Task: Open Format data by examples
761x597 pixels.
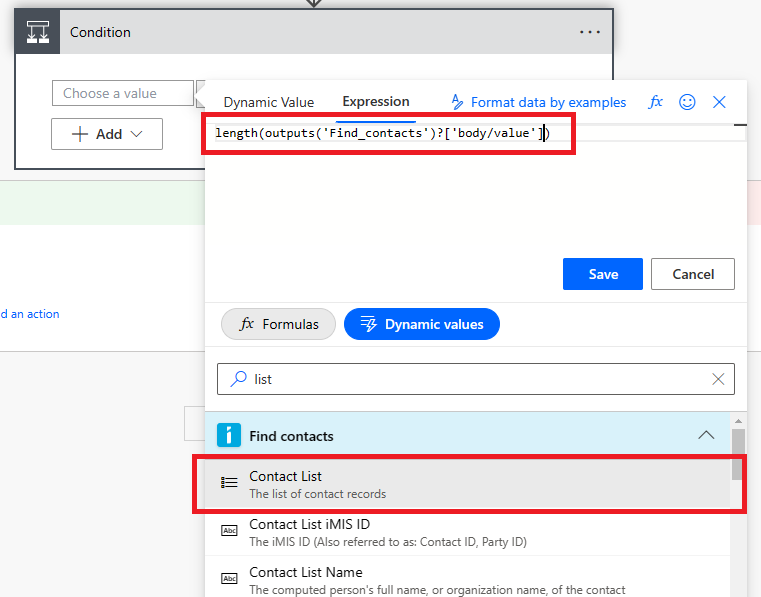Action: pyautogui.click(x=538, y=102)
